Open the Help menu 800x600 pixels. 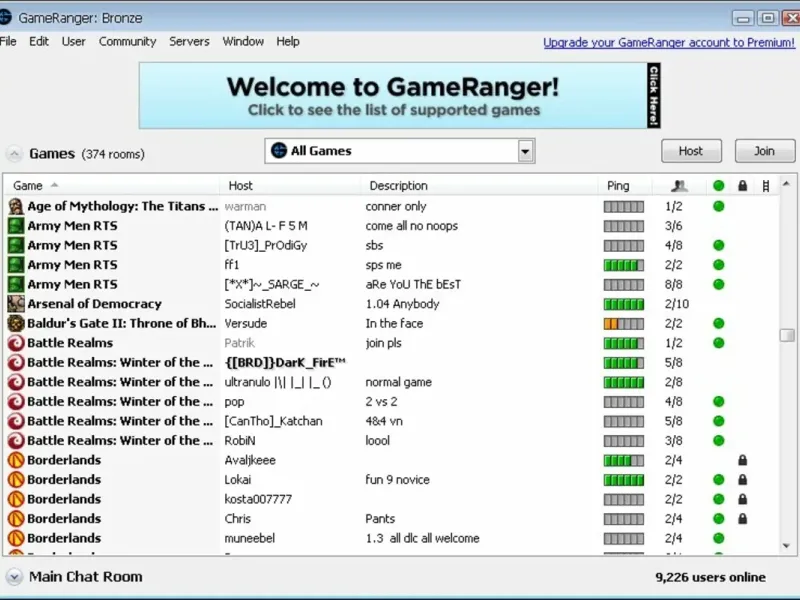coord(288,42)
